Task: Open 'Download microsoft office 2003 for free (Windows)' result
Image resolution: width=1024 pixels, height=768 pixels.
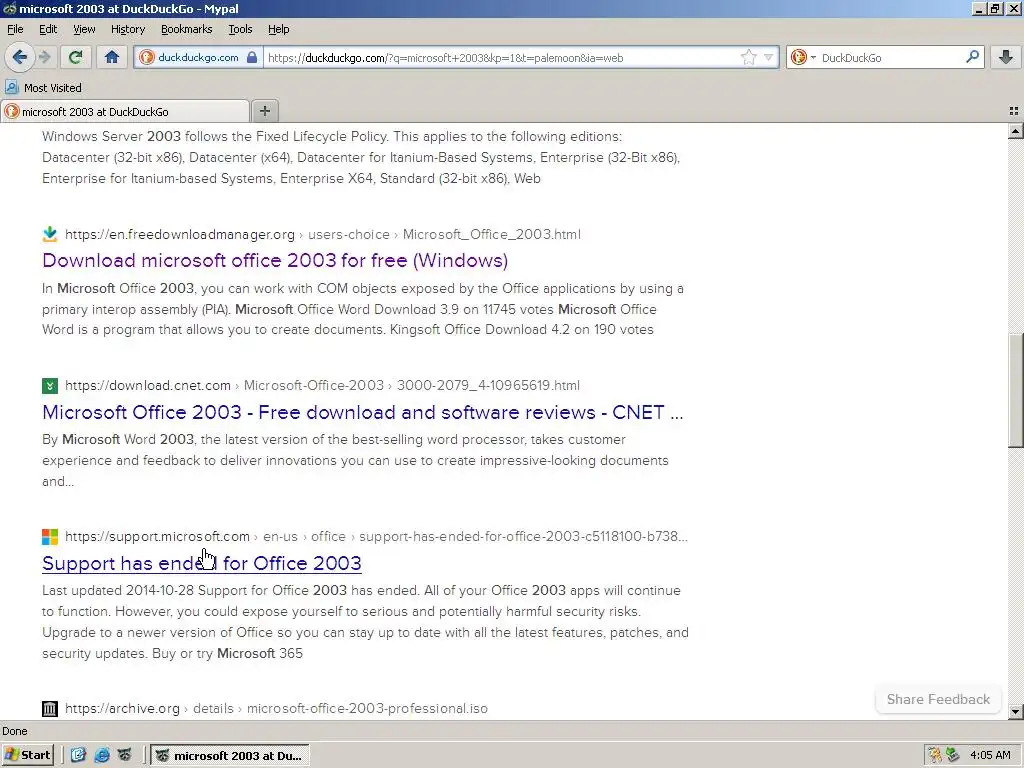Action: (275, 261)
